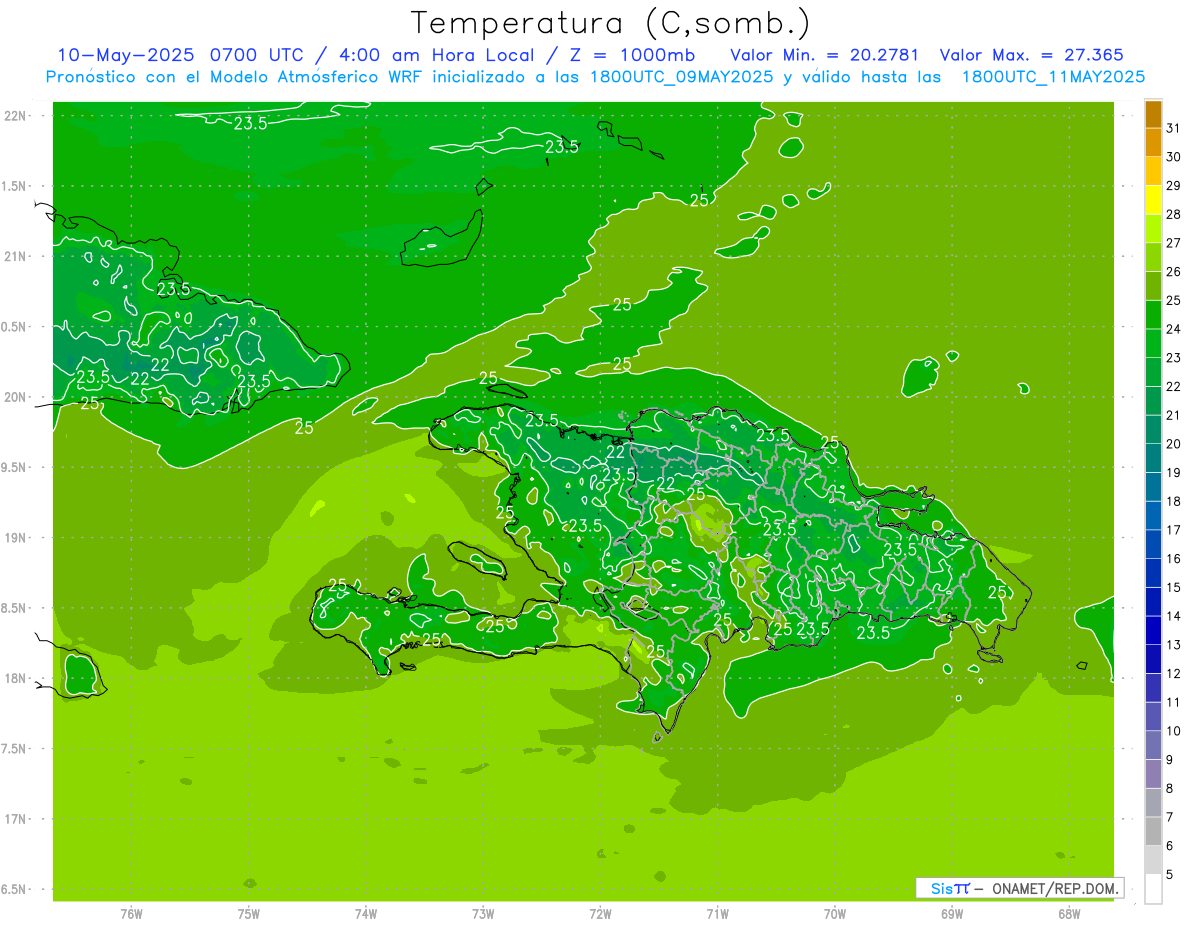The height and width of the screenshot is (927, 1200).
Task: Click the 69W longitude label
Action: 951,914
